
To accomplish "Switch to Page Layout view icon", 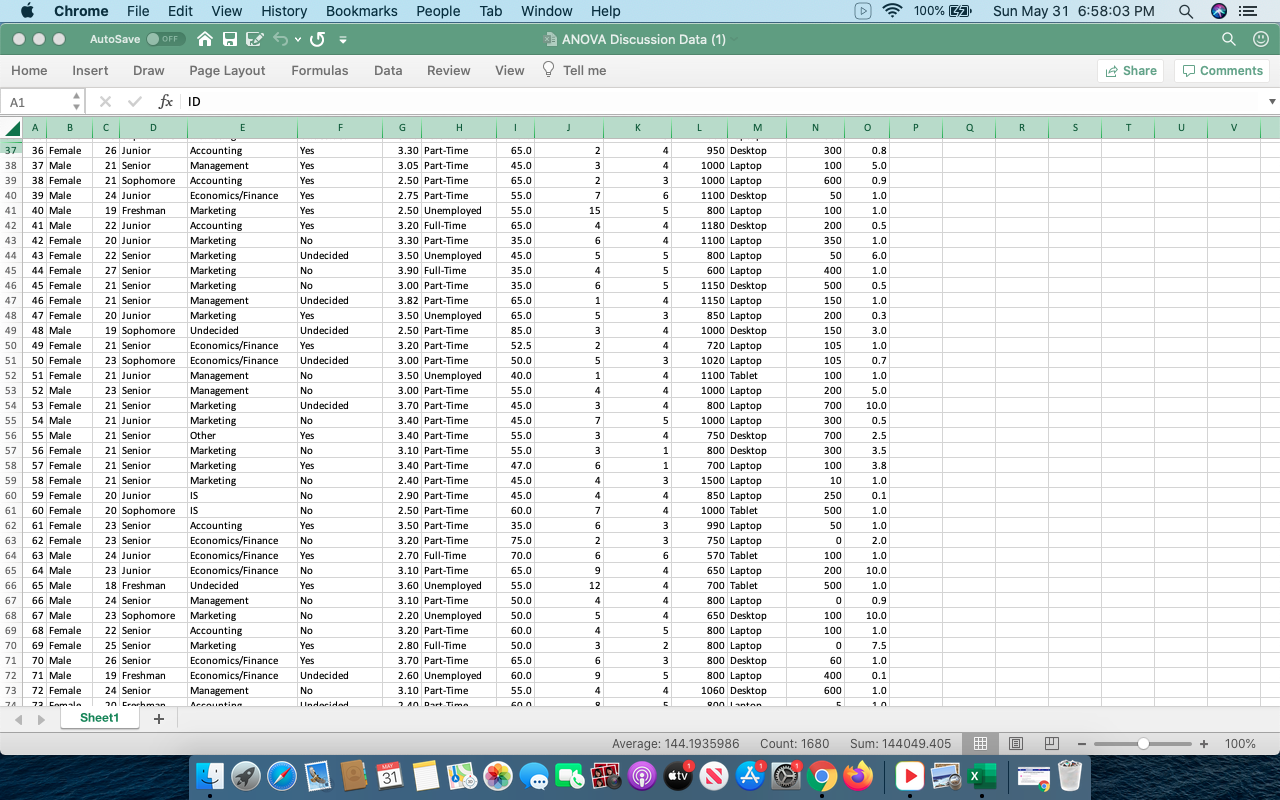I will pyautogui.click(x=1016, y=744).
